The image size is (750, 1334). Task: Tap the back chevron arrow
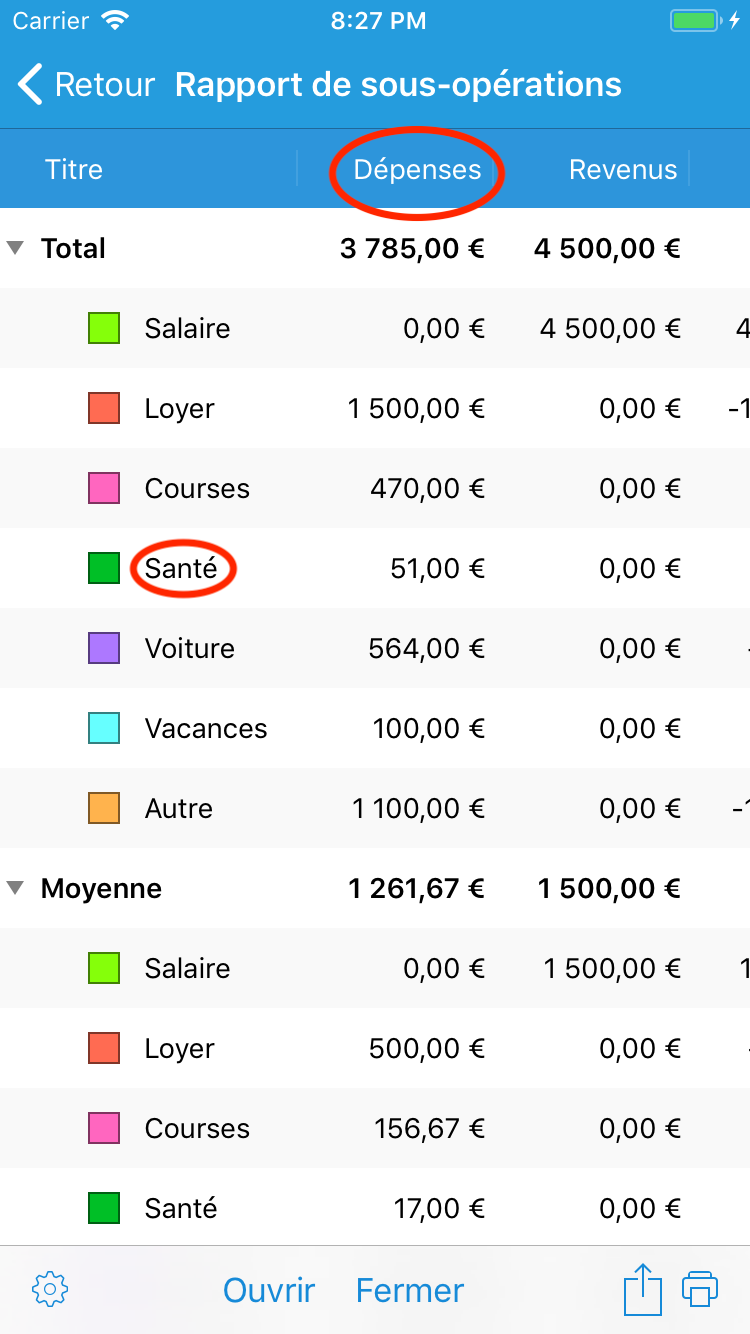click(31, 85)
